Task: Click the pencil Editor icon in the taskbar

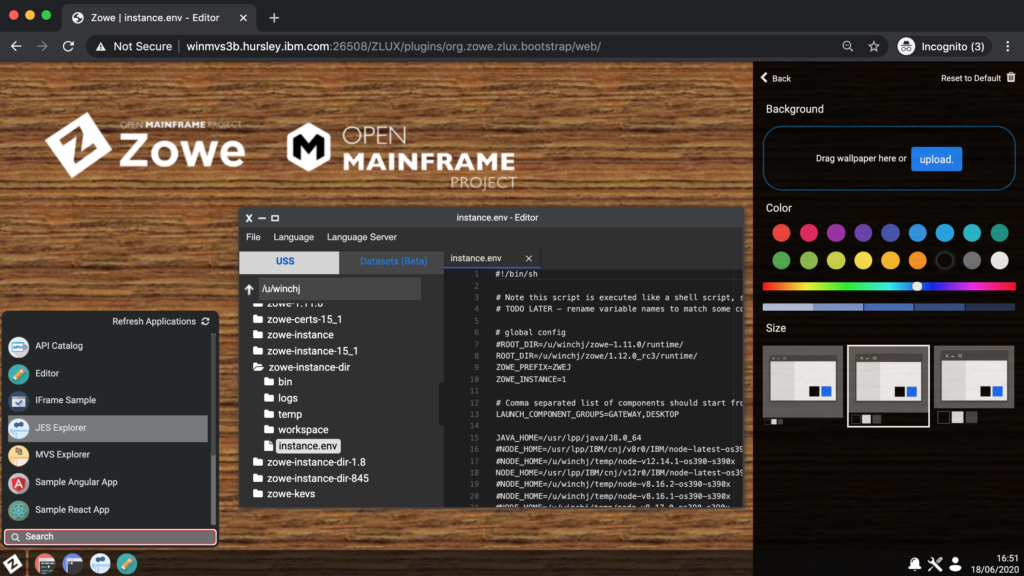Action: pos(126,563)
